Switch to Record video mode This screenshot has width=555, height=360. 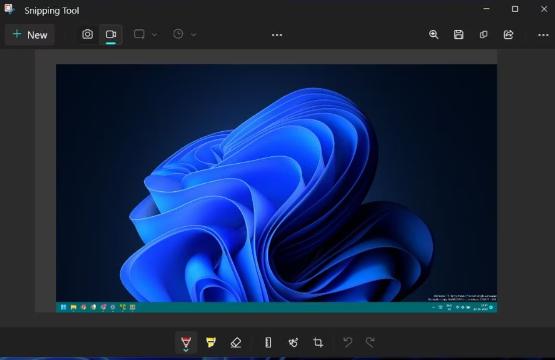(111, 34)
